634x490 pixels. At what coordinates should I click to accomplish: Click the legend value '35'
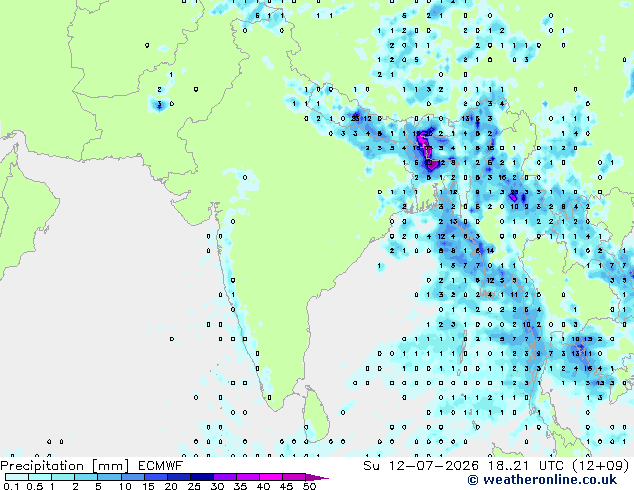(240, 486)
